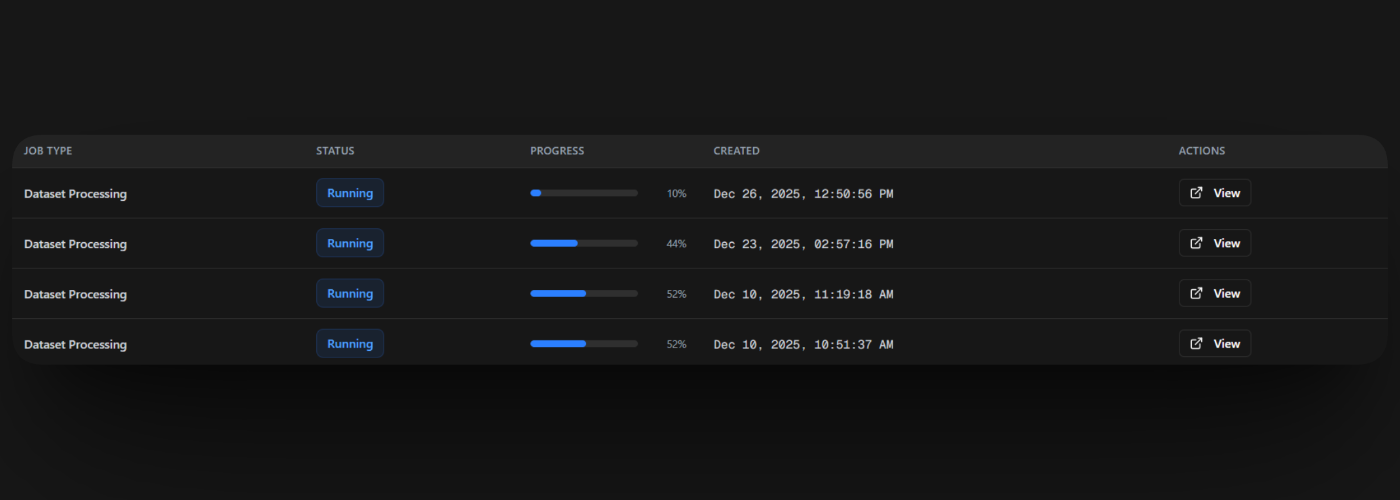Click open-link icon for job created 10:51:37 AM
This screenshot has width=1400, height=500.
(x=1196, y=344)
